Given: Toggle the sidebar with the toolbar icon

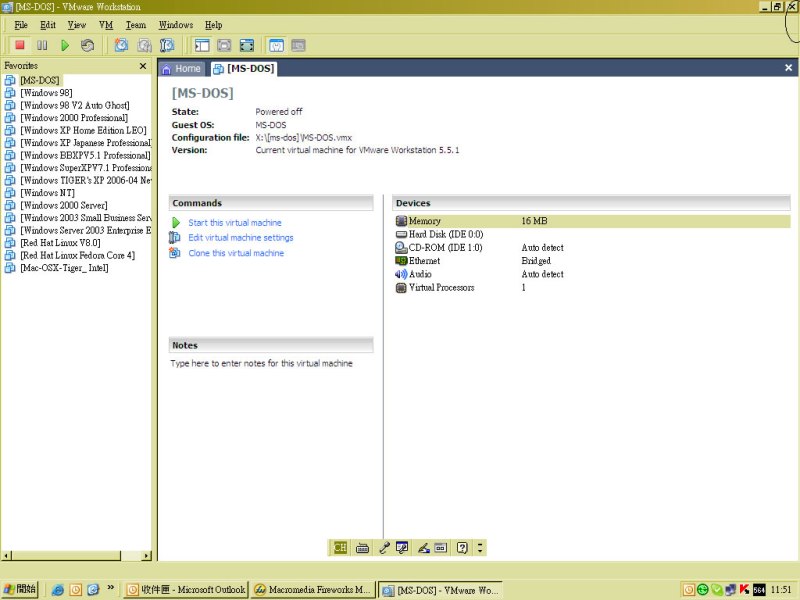Looking at the screenshot, I should click(202, 45).
